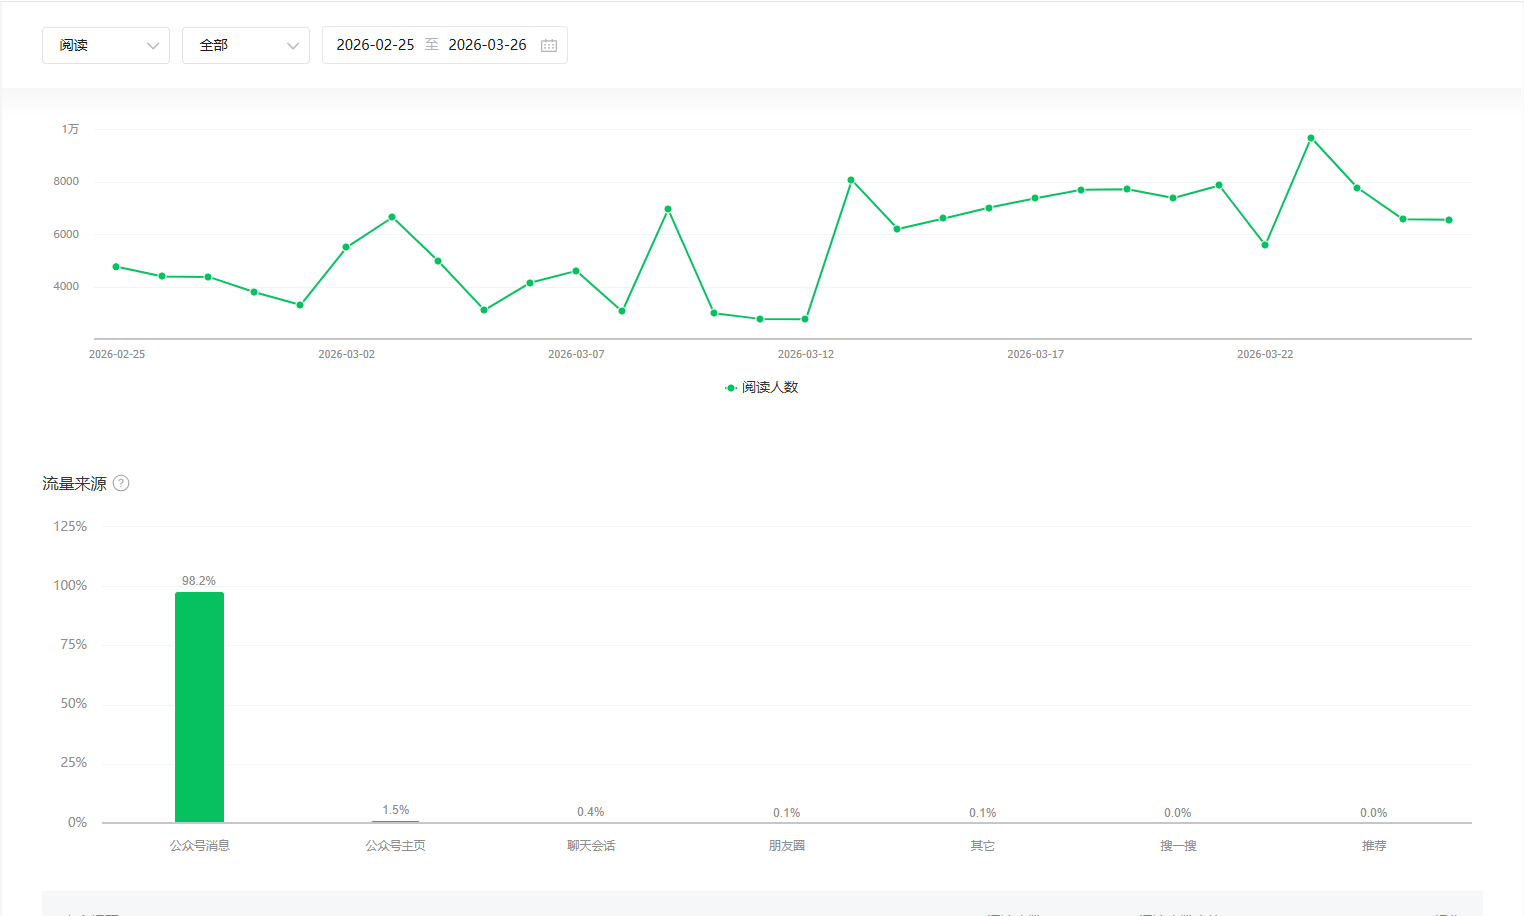Click the lowest data point at 2026-03-12
The width and height of the screenshot is (1524, 916).
805,319
